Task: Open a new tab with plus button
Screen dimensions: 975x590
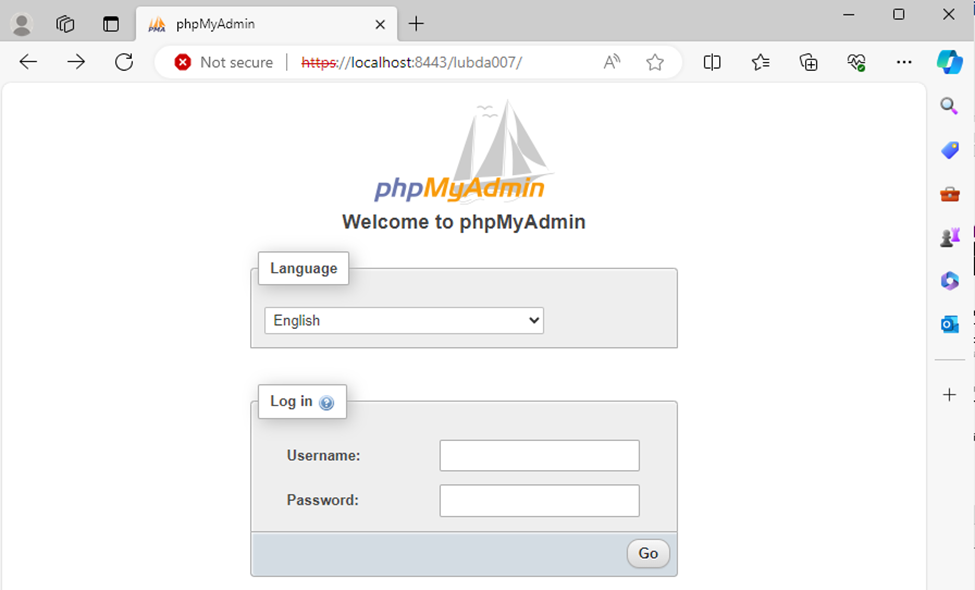Action: pos(416,24)
